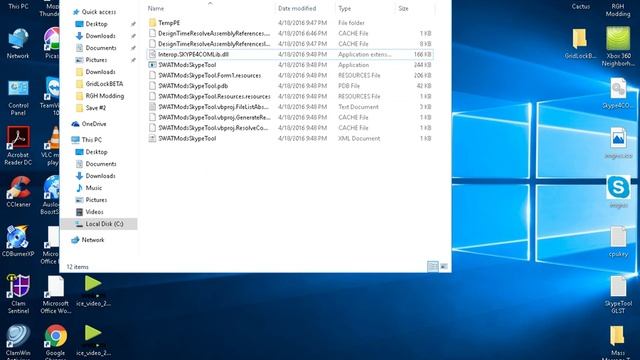Open CDBurnerXP desktop shortcut
640x360 pixels.
[18, 241]
